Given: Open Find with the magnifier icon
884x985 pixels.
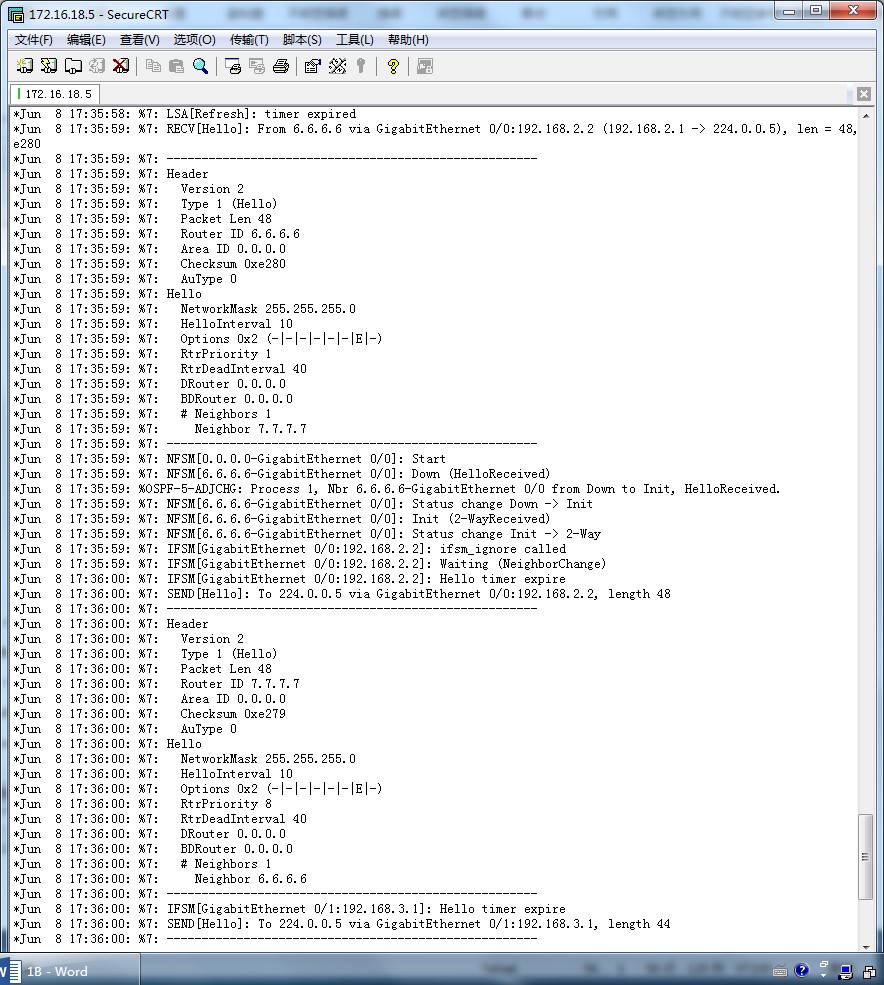Looking at the screenshot, I should [x=201, y=66].
